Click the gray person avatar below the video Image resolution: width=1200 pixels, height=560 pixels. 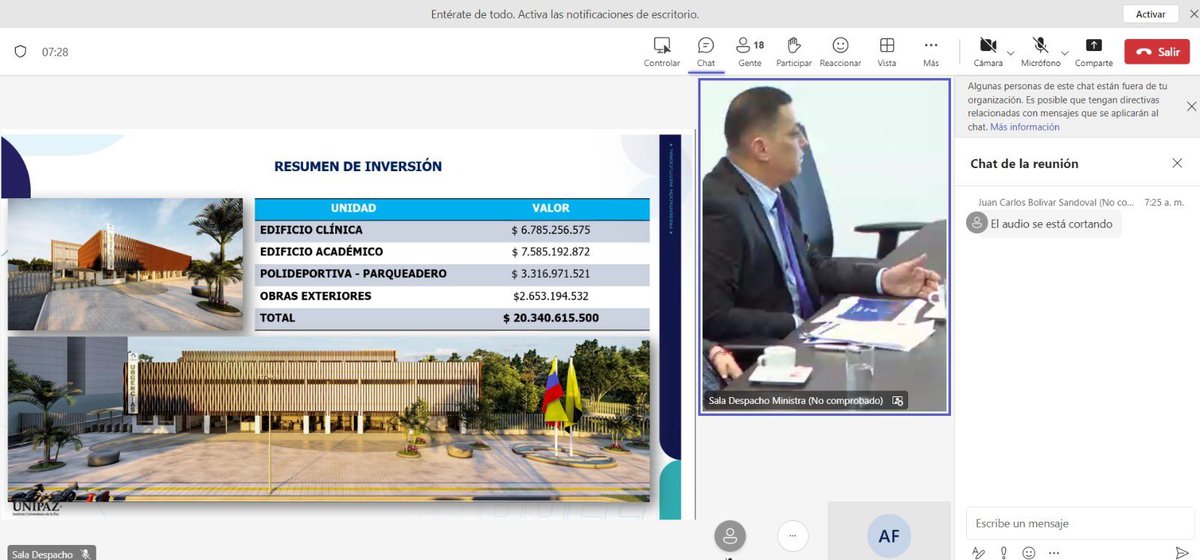point(730,536)
